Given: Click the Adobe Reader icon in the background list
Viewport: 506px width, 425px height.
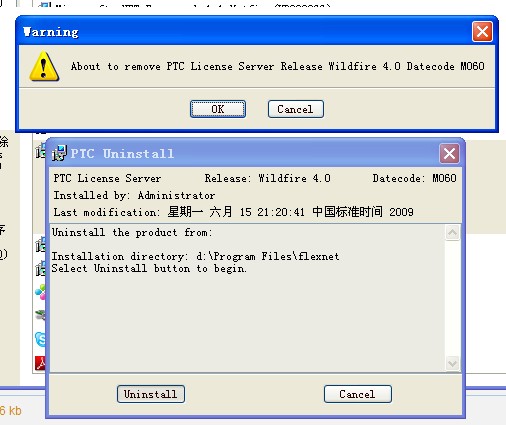Looking at the screenshot, I should pyautogui.click(x=40, y=363).
